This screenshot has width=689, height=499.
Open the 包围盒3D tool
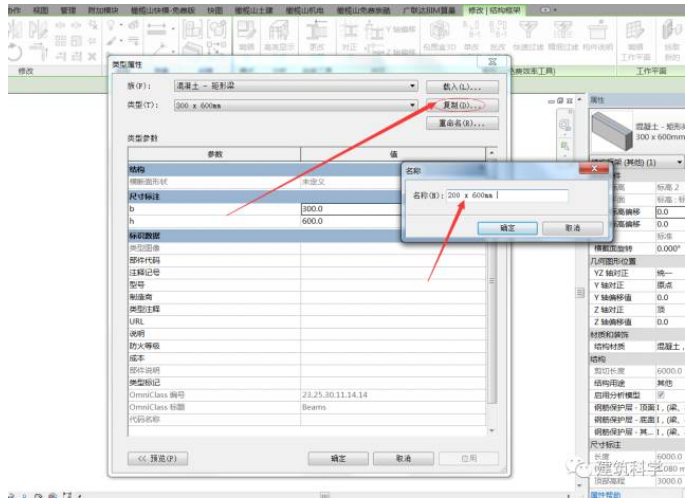click(x=438, y=35)
